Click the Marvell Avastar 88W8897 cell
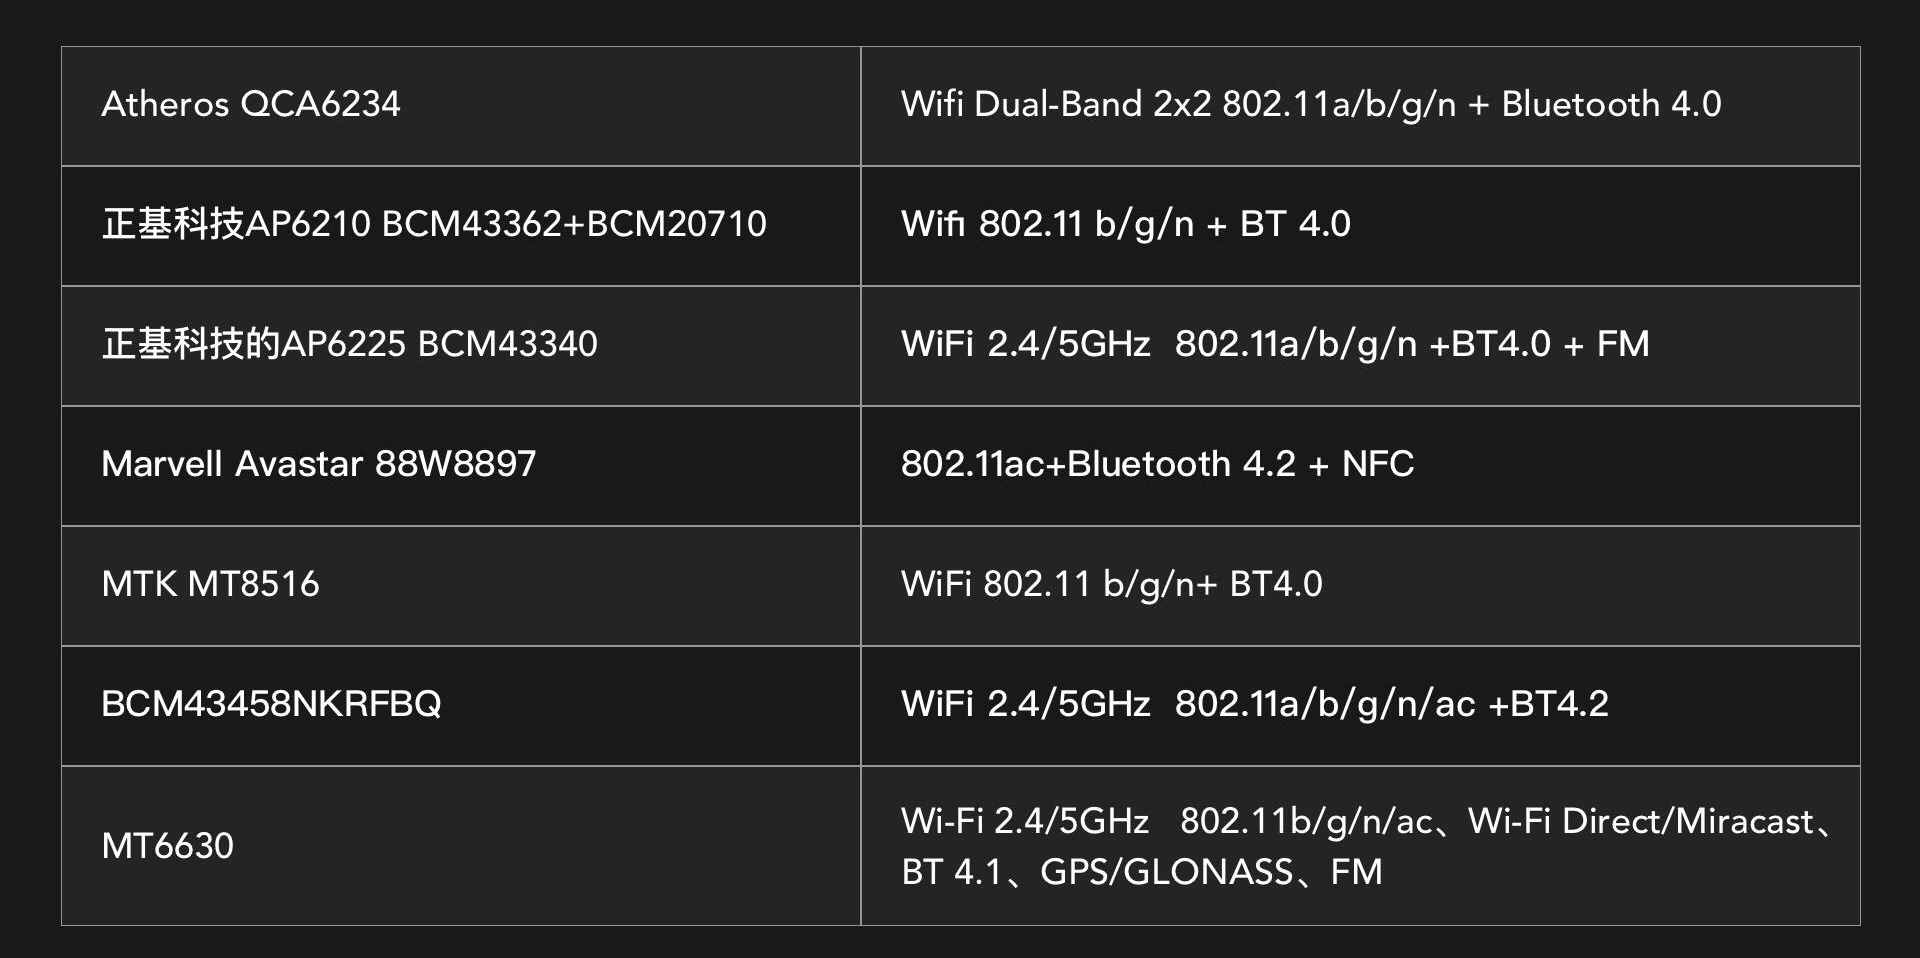Image resolution: width=1920 pixels, height=958 pixels. pyautogui.click(x=318, y=464)
